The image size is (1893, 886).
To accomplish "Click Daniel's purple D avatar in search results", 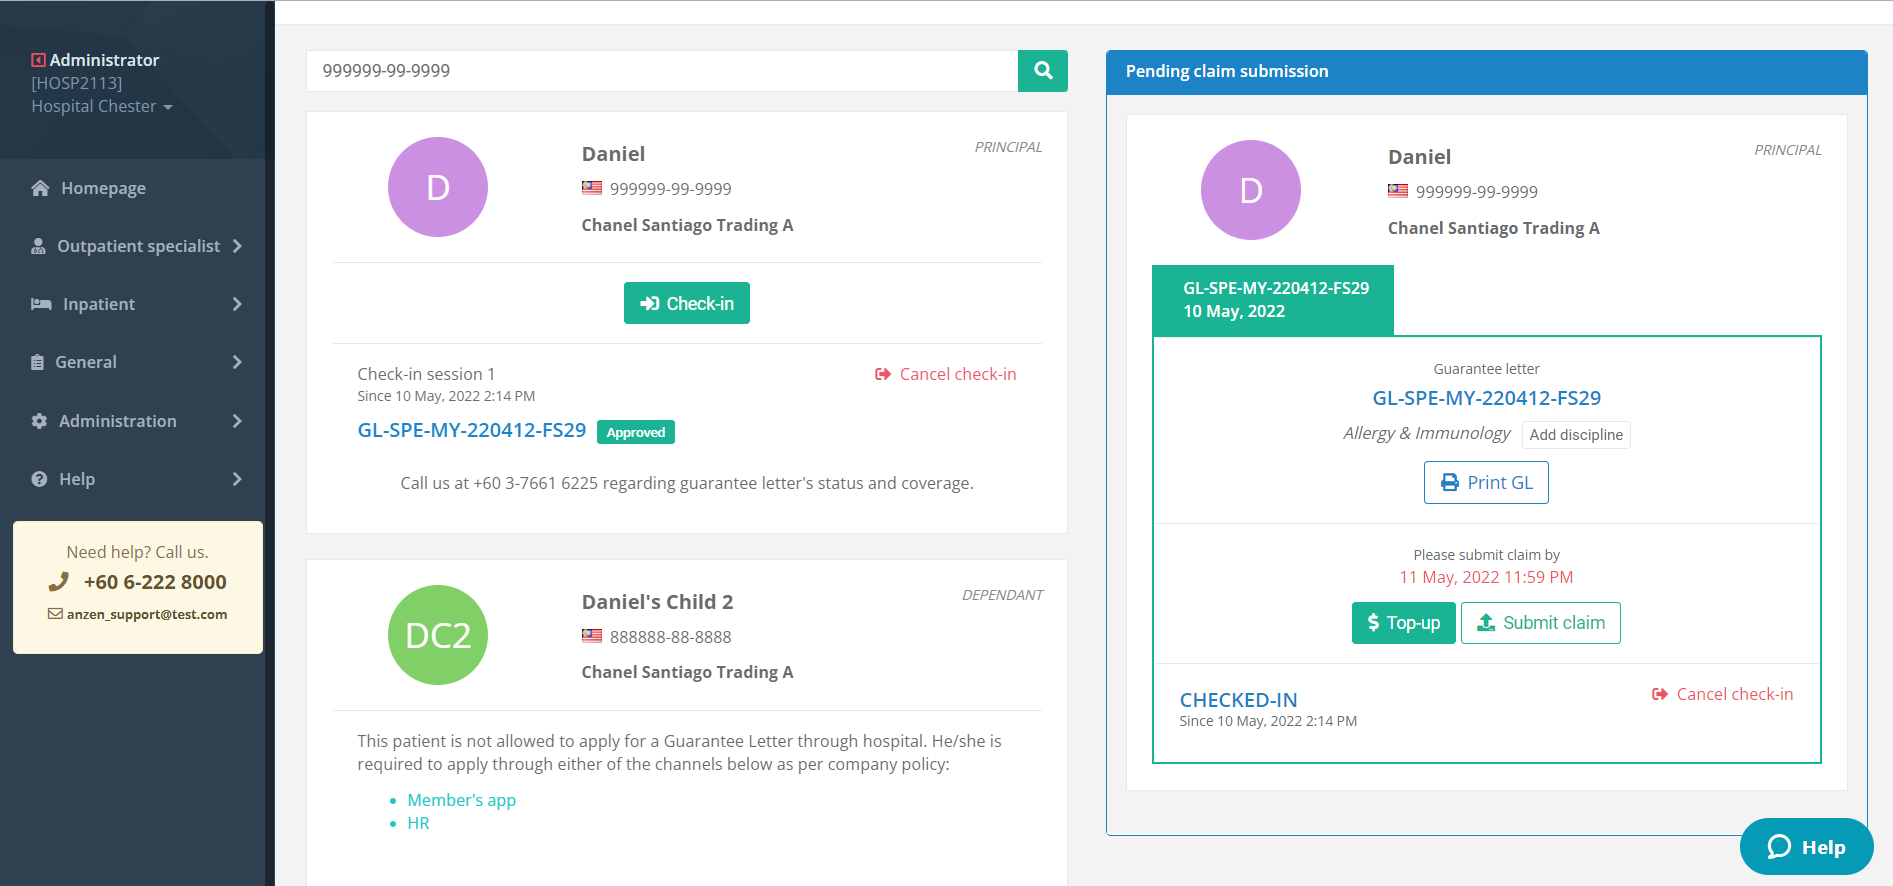I will coord(437,187).
